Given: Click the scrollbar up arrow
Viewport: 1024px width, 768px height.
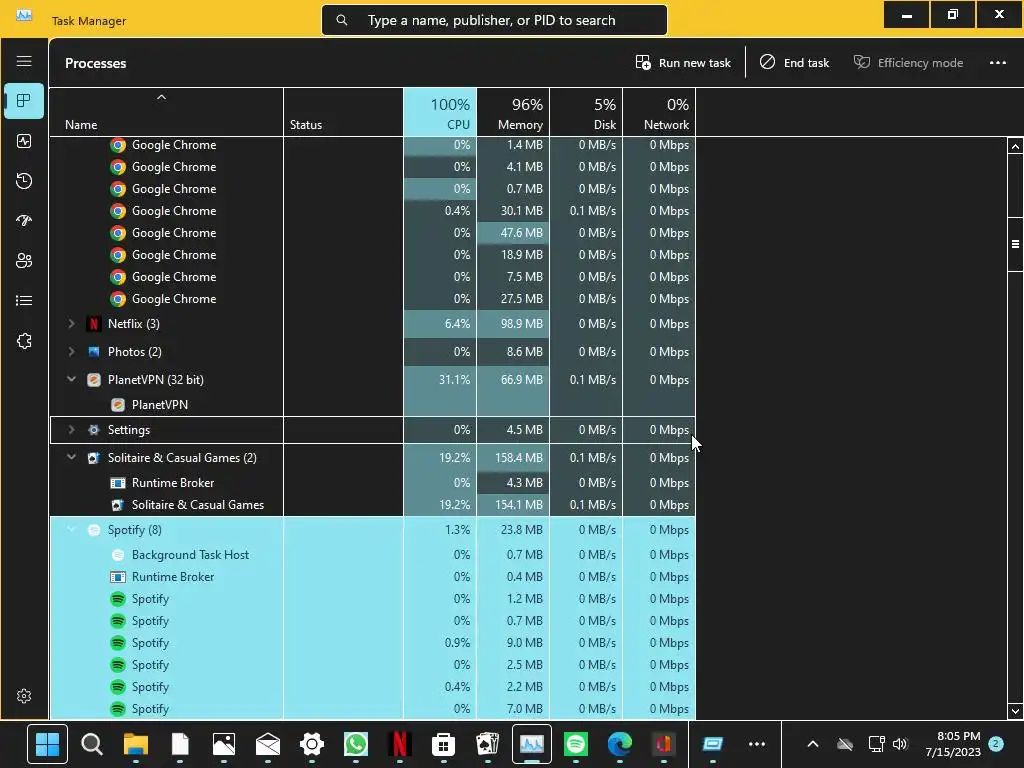Looking at the screenshot, I should [1015, 146].
